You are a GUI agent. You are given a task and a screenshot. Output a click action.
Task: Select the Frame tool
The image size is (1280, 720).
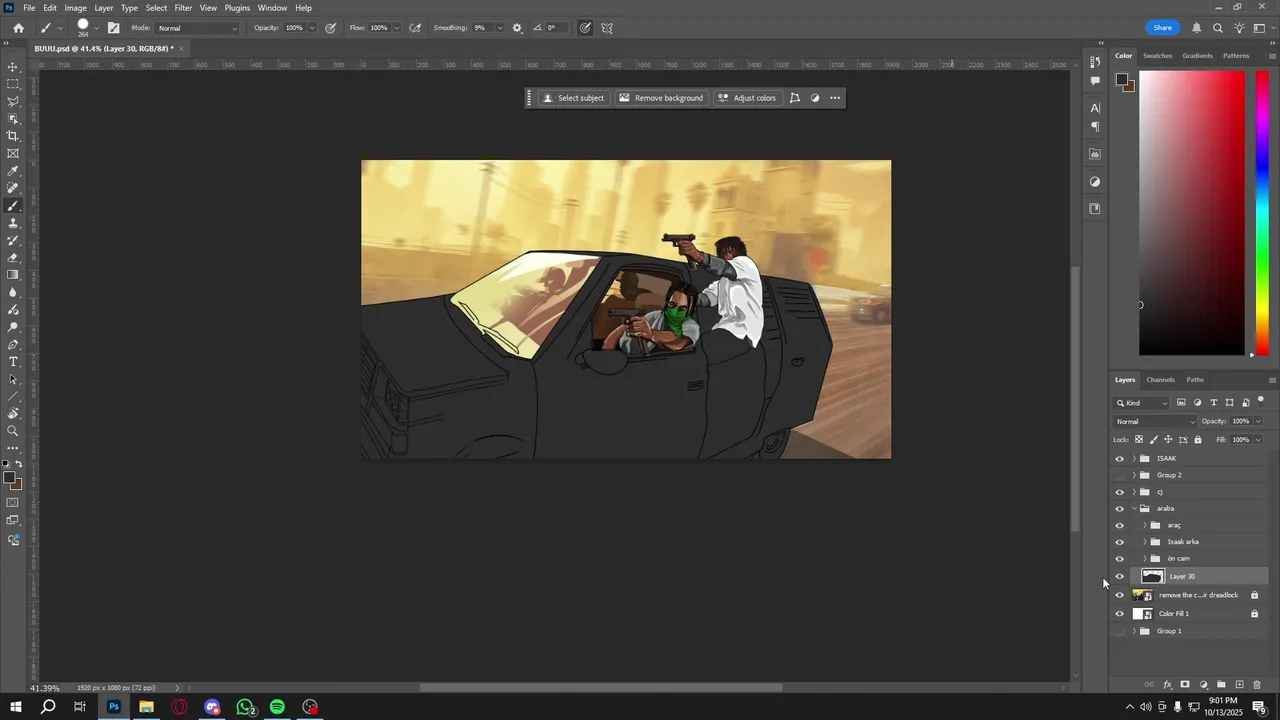pyautogui.click(x=13, y=153)
